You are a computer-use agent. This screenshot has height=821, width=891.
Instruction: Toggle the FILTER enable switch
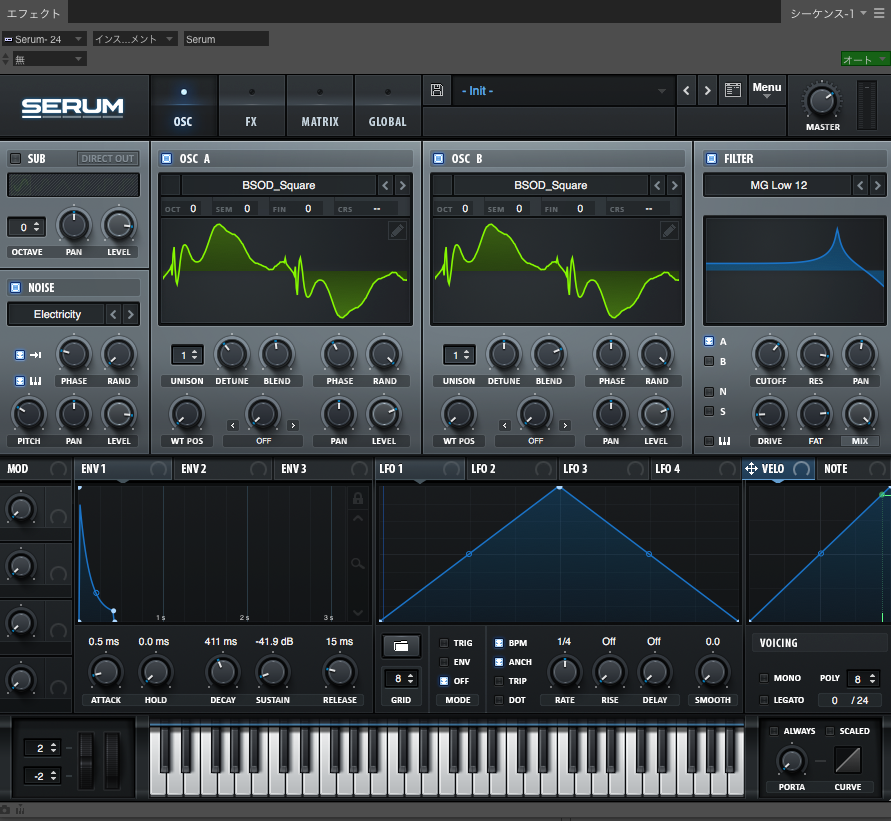(x=711, y=159)
